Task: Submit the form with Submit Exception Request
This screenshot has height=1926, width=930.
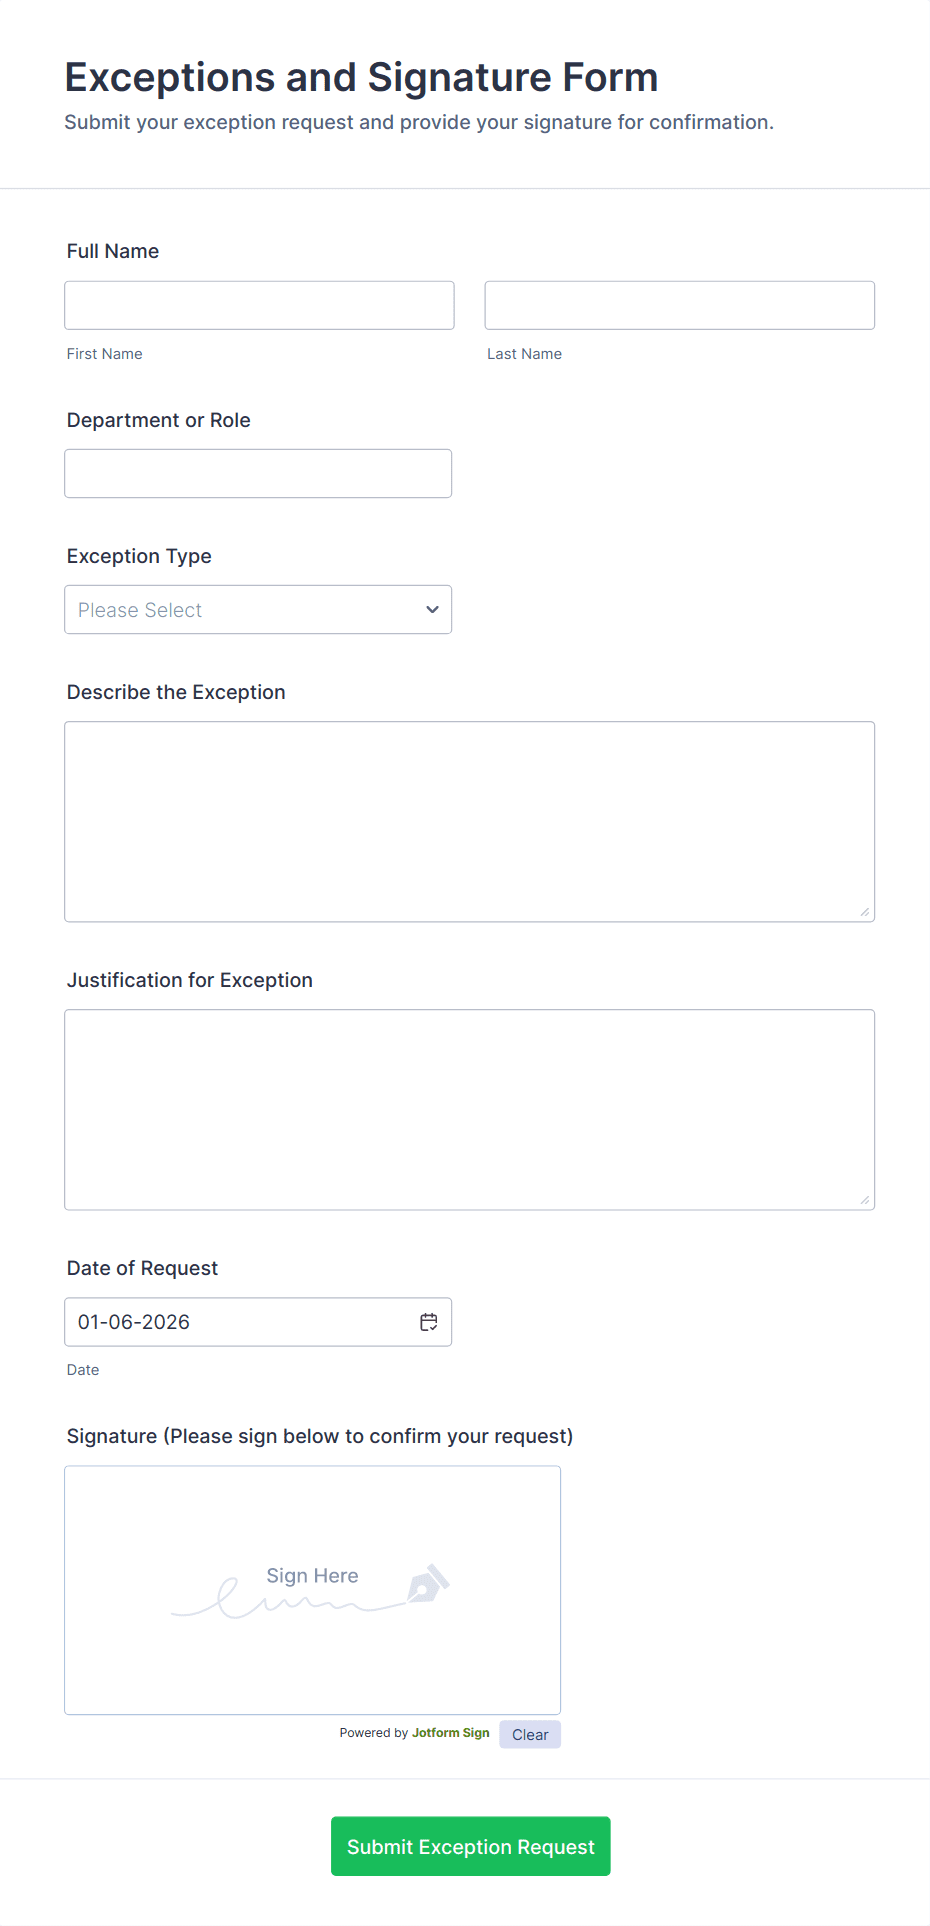Action: pyautogui.click(x=470, y=1846)
